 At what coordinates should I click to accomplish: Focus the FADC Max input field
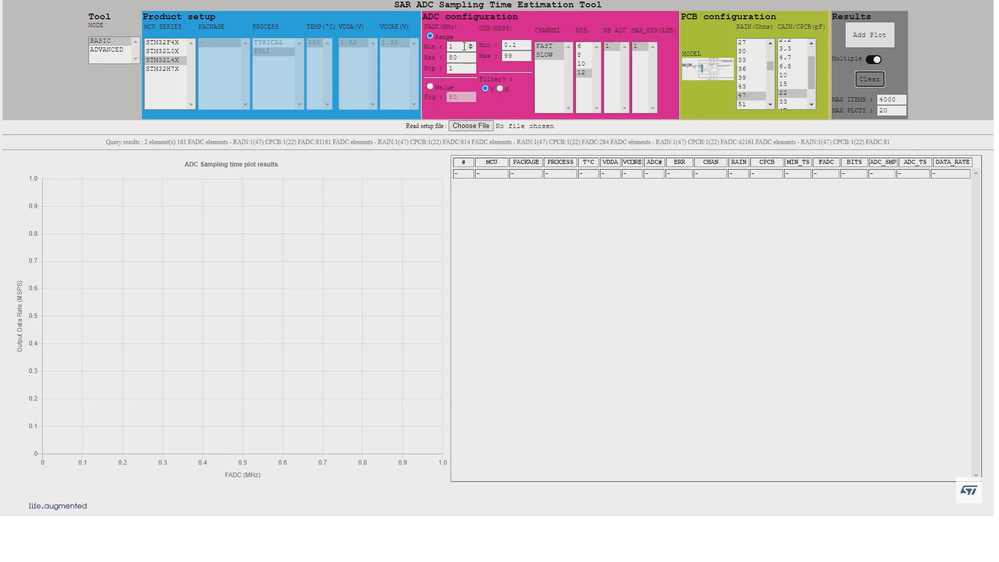point(461,57)
